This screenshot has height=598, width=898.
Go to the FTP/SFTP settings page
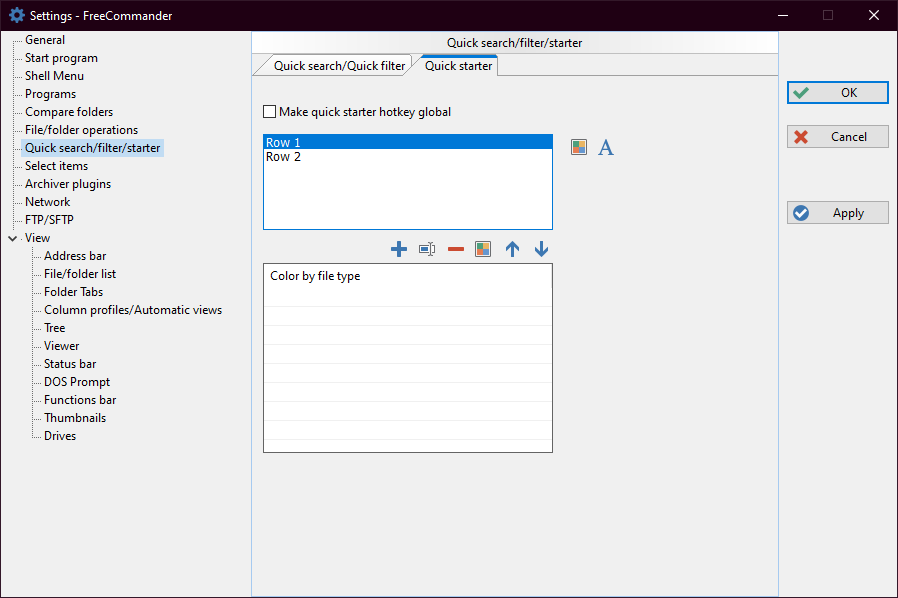tap(49, 220)
